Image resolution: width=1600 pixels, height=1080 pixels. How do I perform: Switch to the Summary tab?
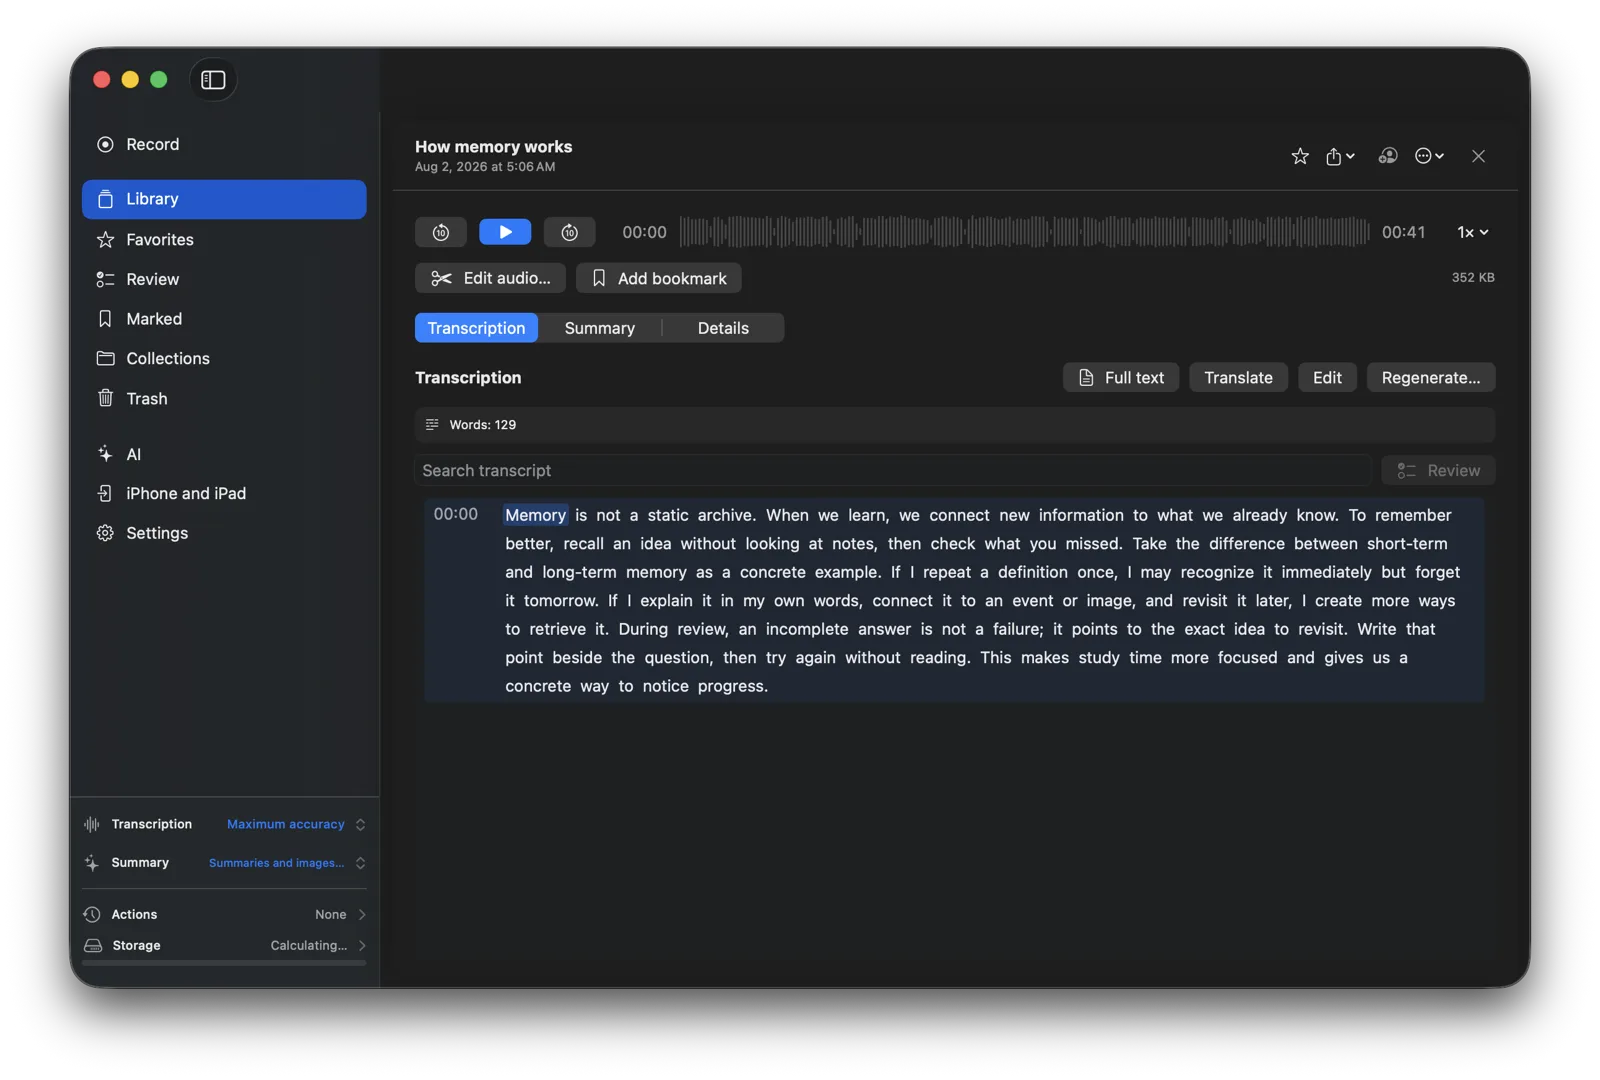(600, 328)
